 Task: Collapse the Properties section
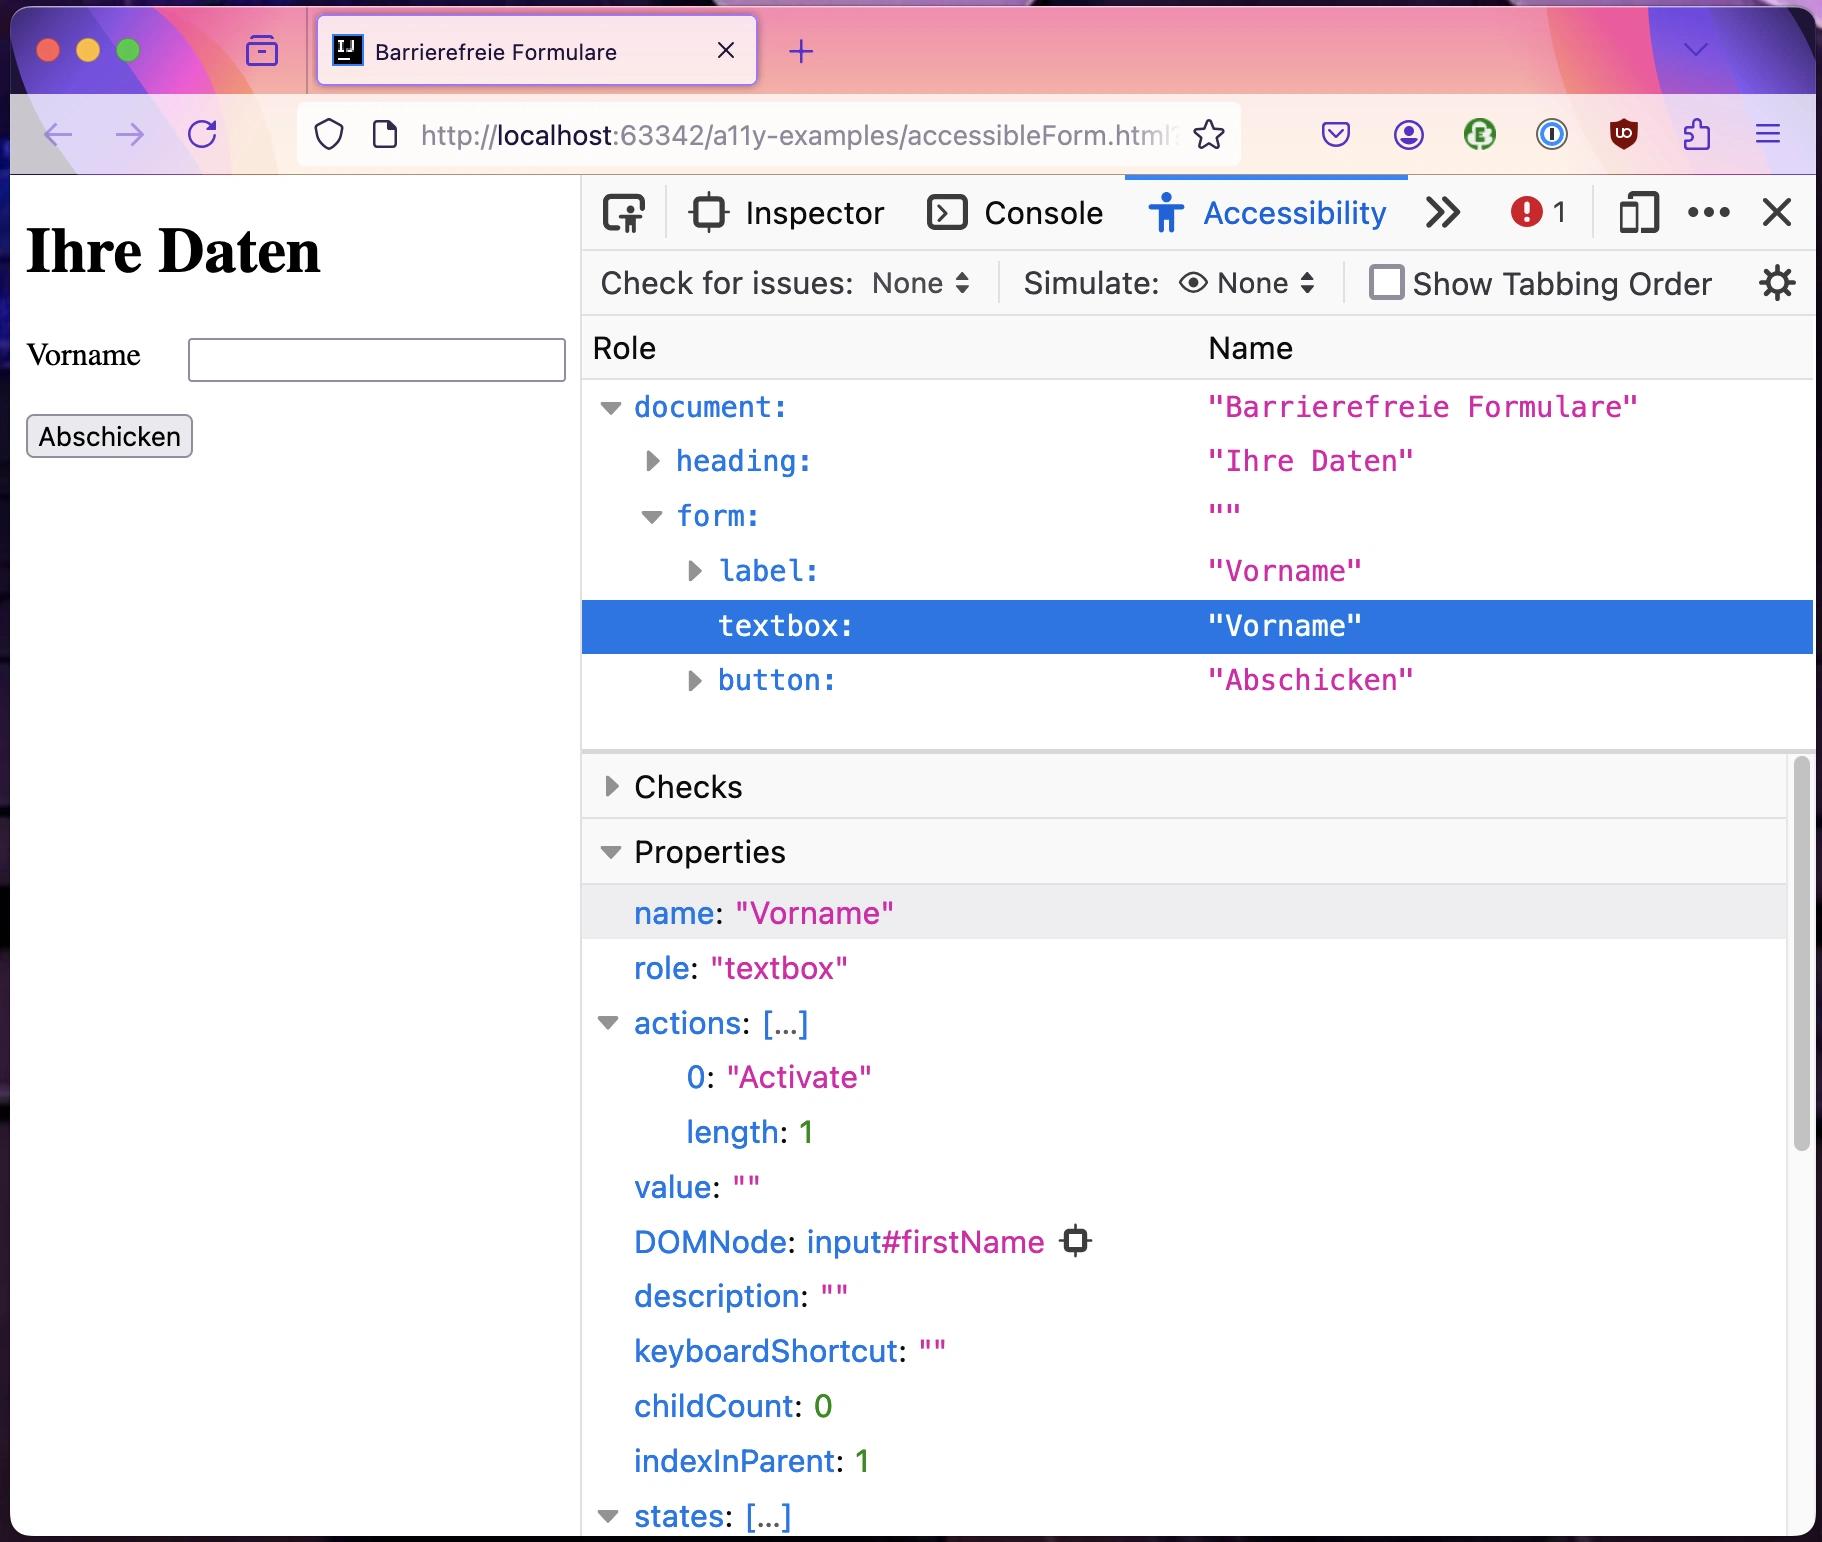pos(611,852)
